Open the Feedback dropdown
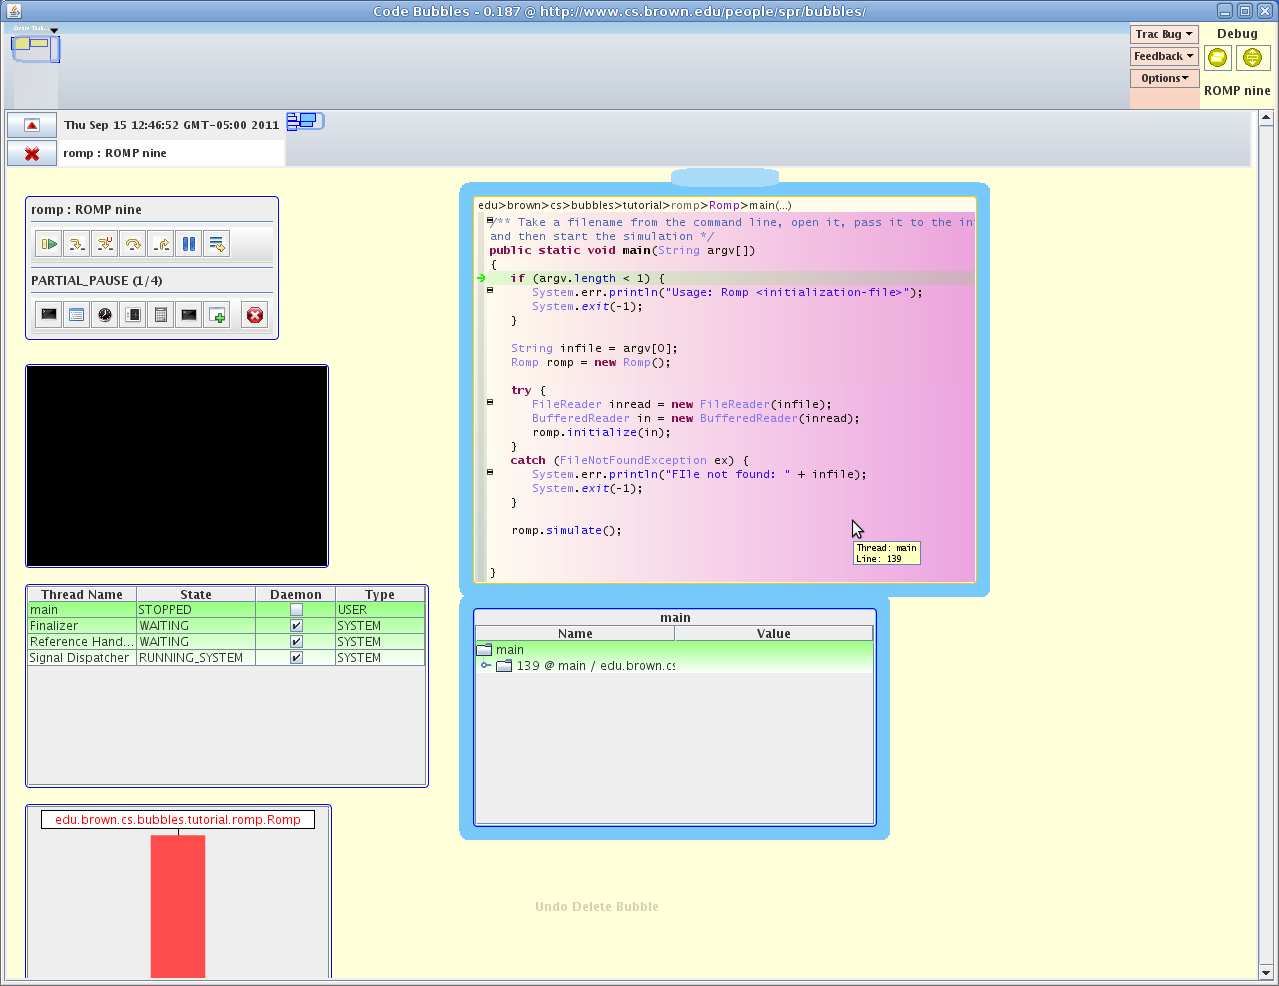 point(1164,56)
